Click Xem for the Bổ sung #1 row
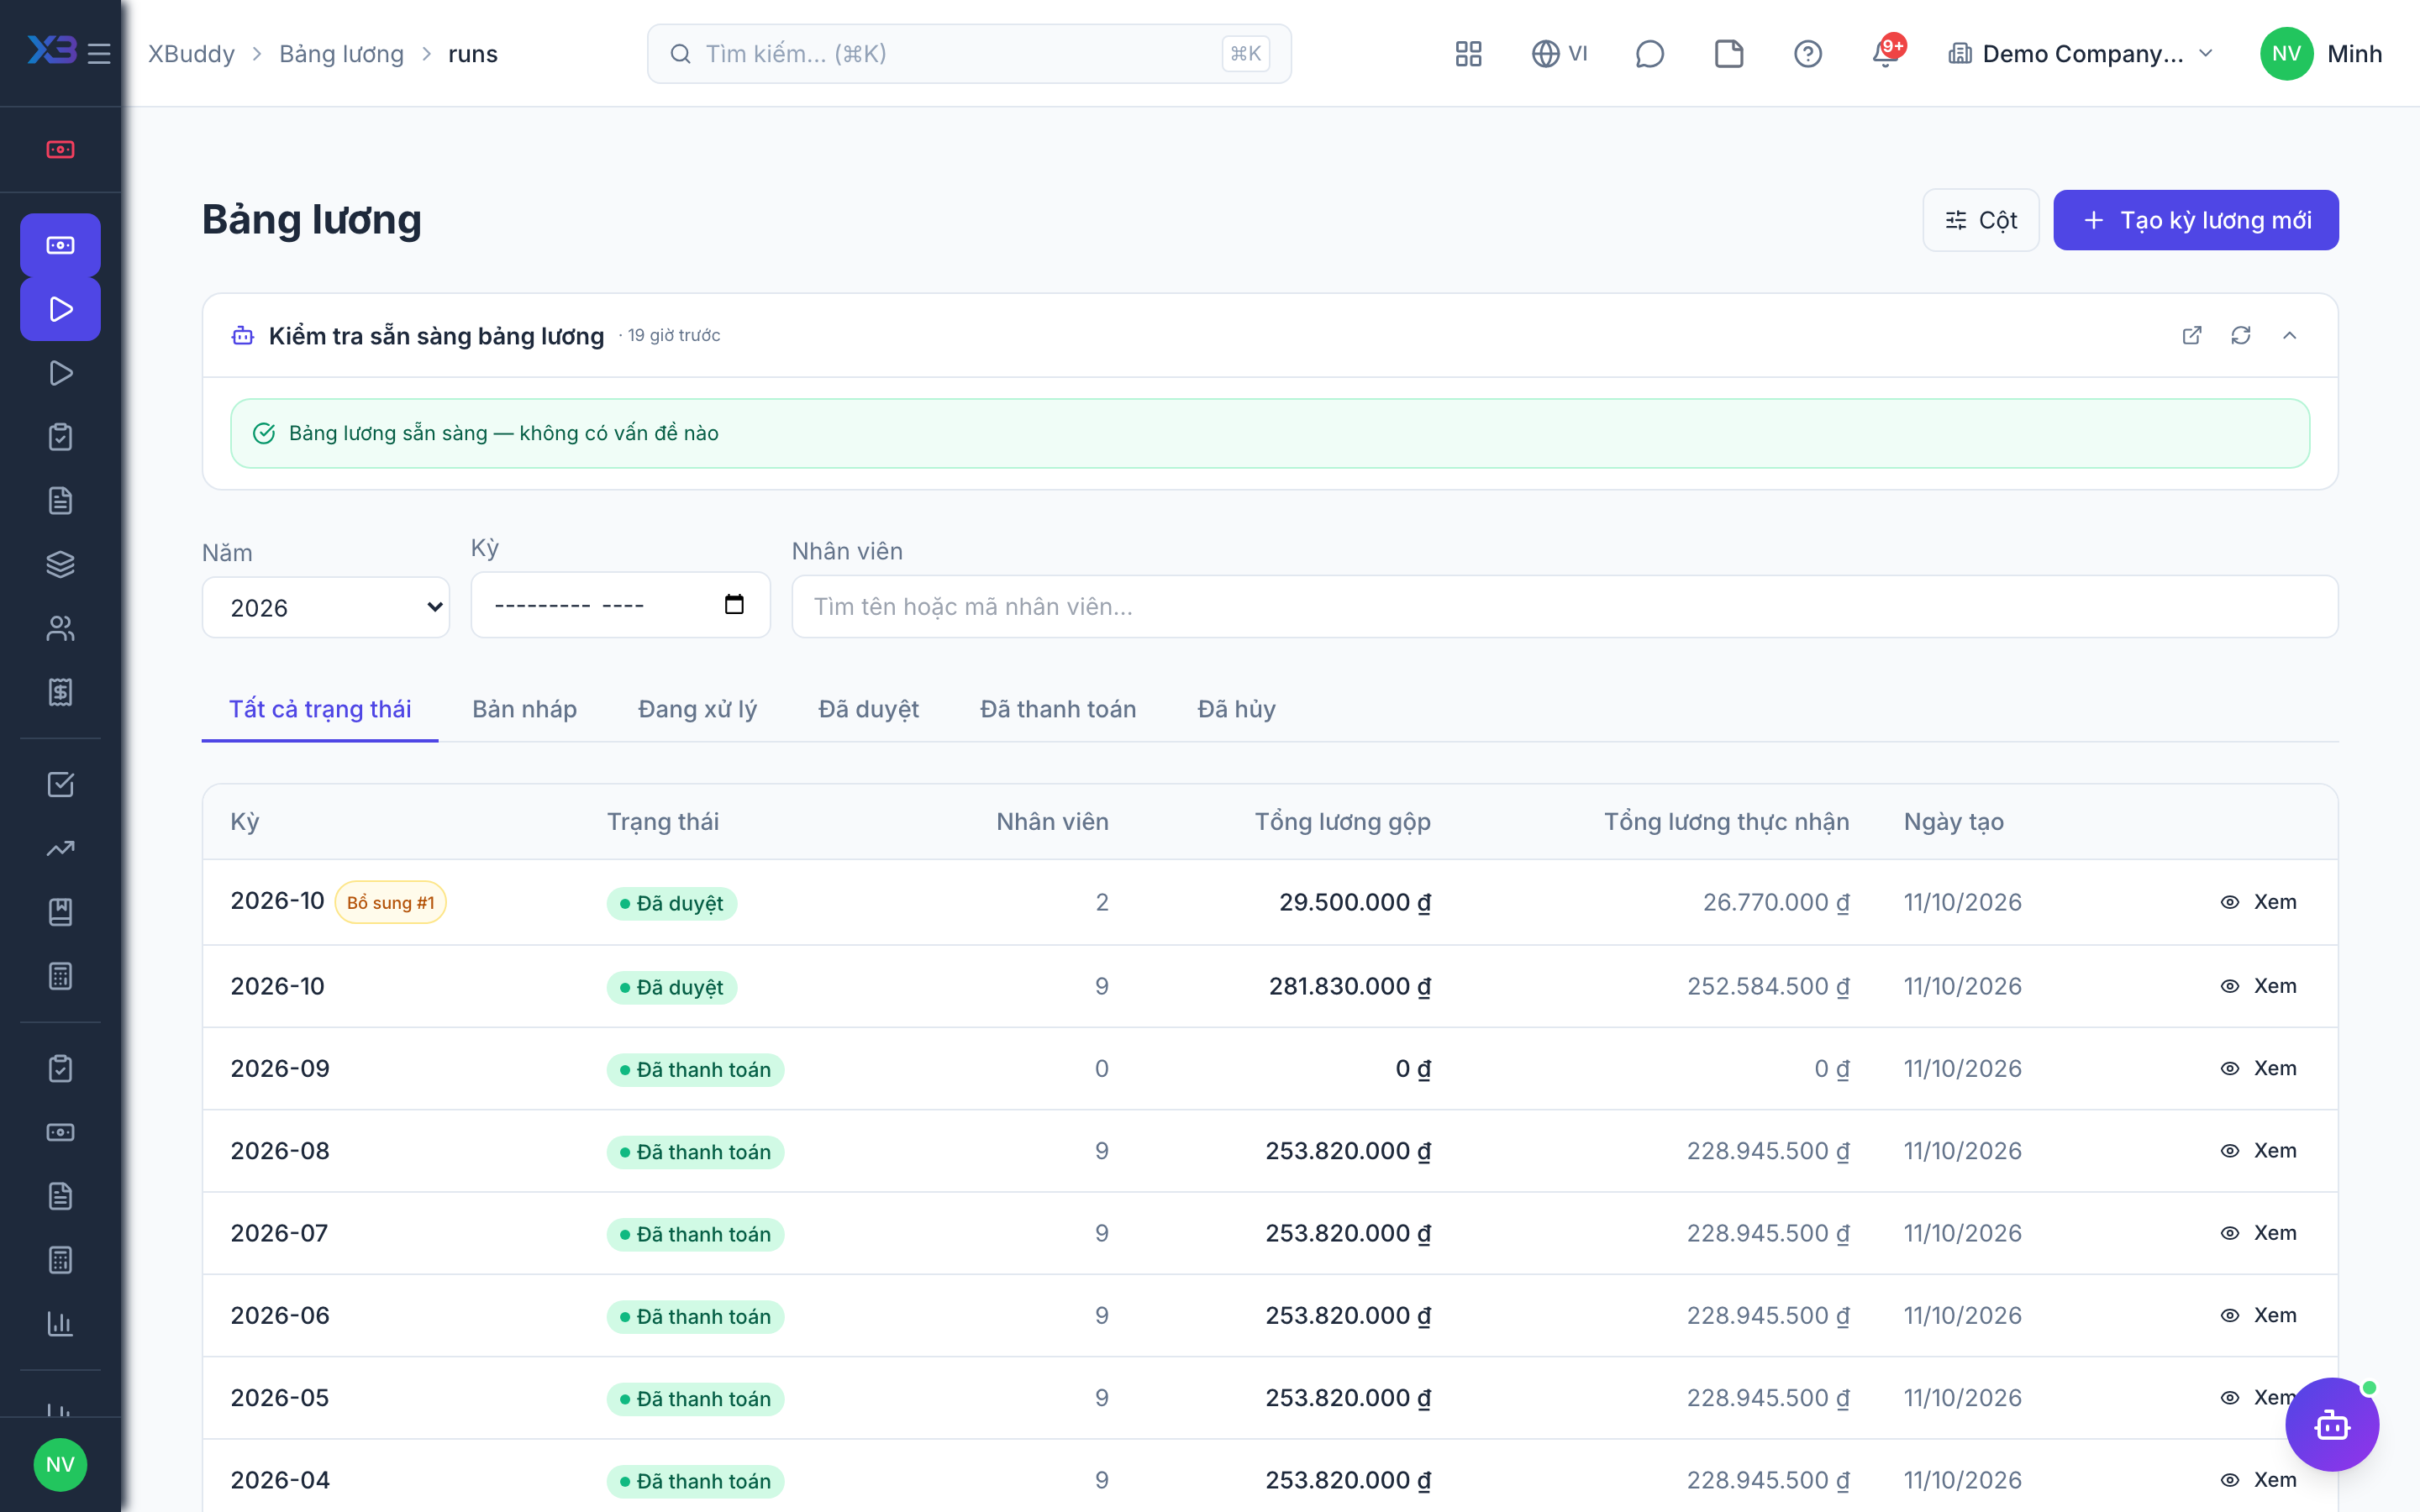 2259,902
